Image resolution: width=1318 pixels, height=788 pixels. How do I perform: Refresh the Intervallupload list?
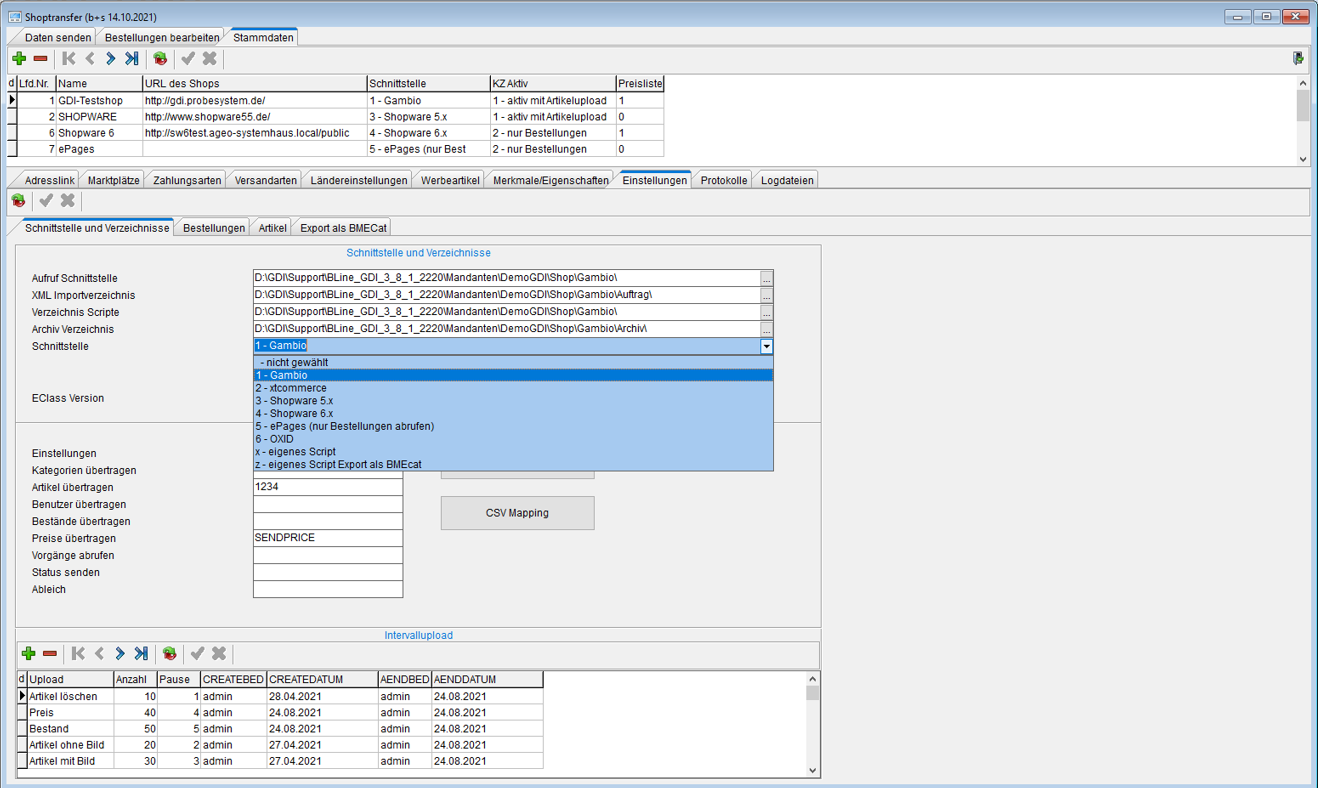169,654
